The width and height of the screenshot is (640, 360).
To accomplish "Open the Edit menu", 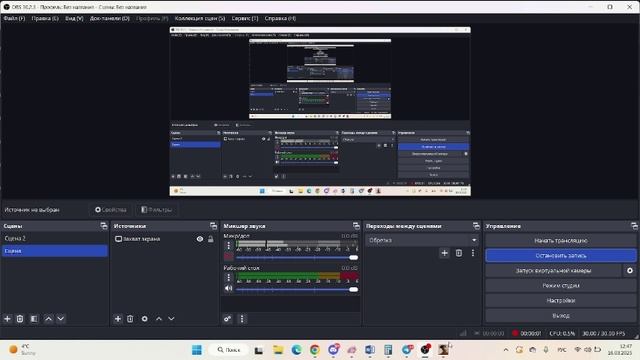I will click(x=45, y=18).
